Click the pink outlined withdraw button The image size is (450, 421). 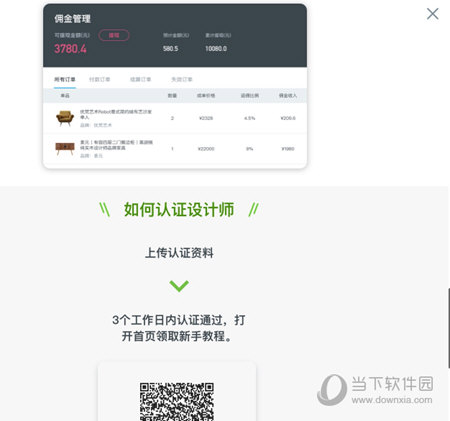click(x=114, y=35)
